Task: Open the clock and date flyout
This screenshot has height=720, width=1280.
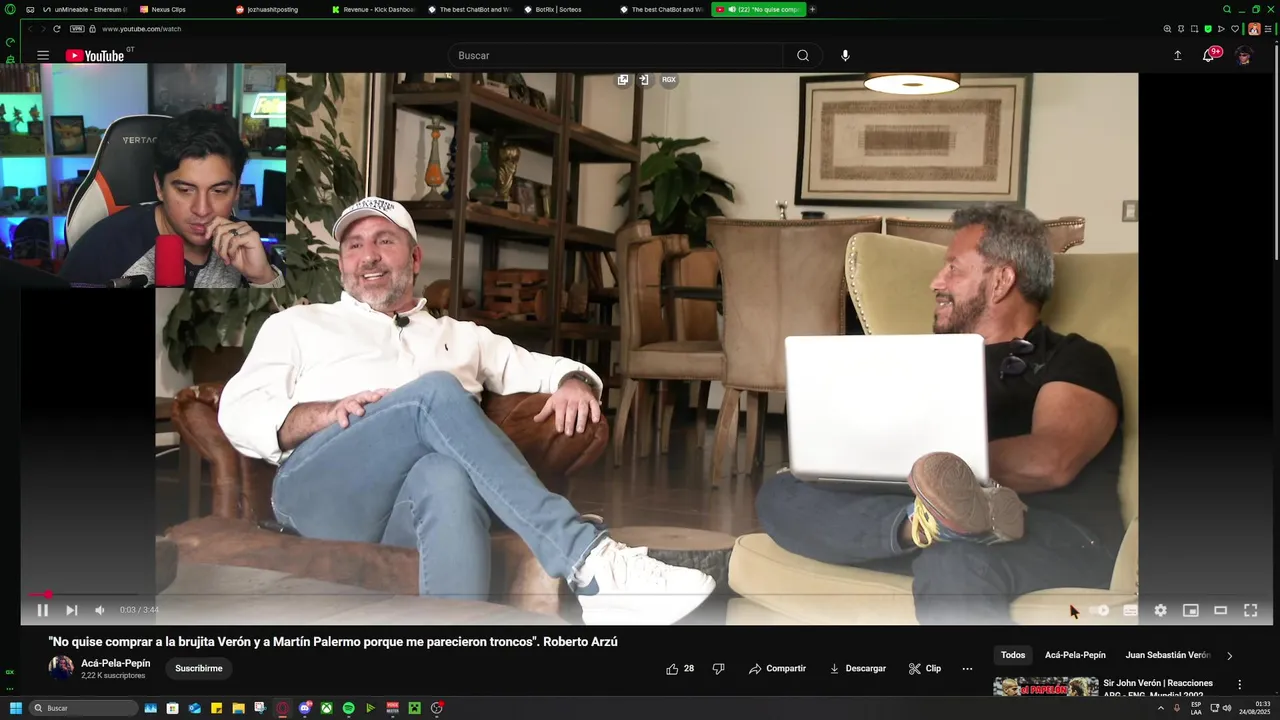Action: pyautogui.click(x=1255, y=708)
